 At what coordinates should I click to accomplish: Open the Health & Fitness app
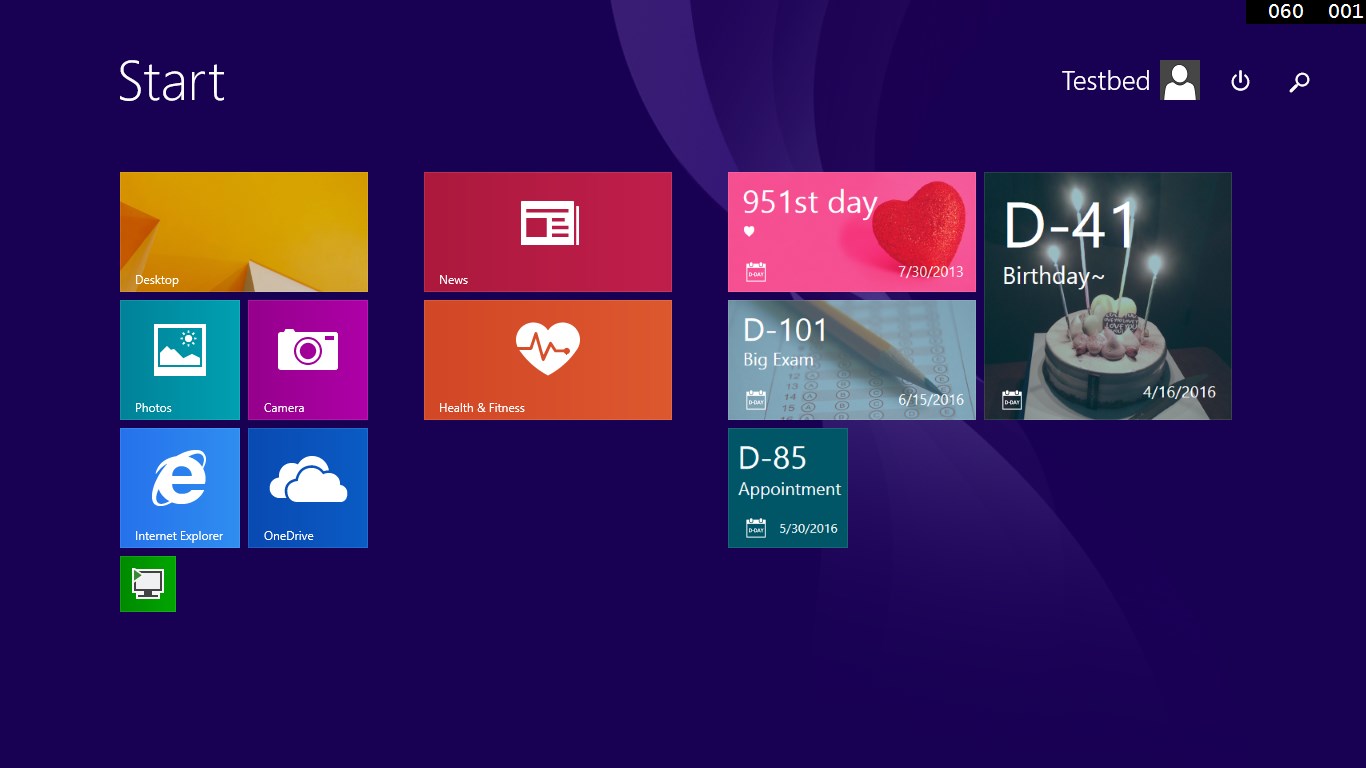tap(548, 360)
